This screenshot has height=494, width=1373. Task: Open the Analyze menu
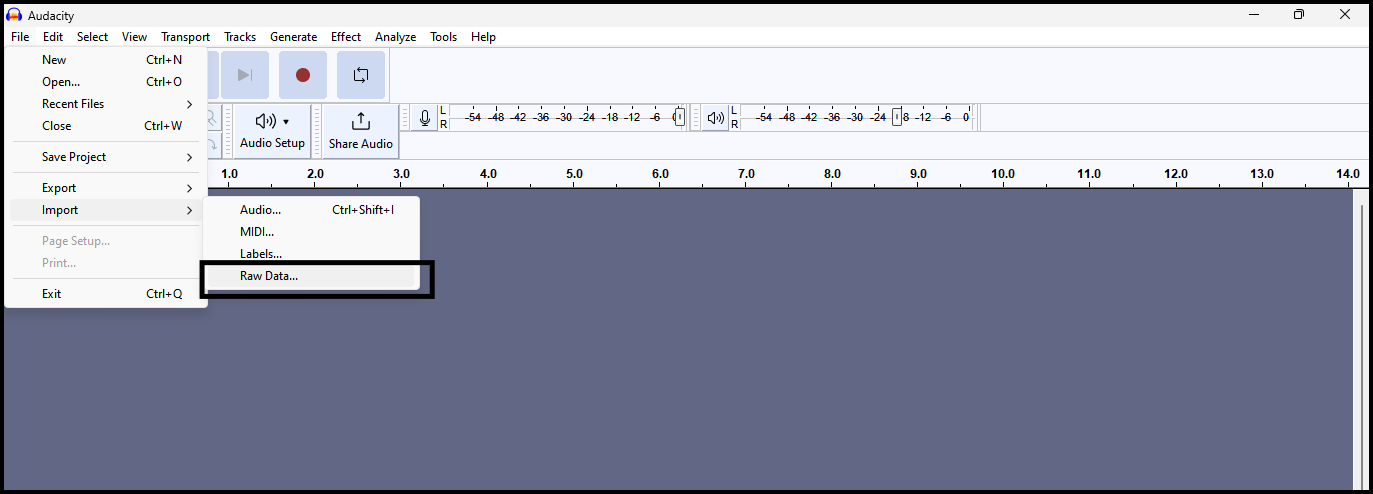(395, 37)
